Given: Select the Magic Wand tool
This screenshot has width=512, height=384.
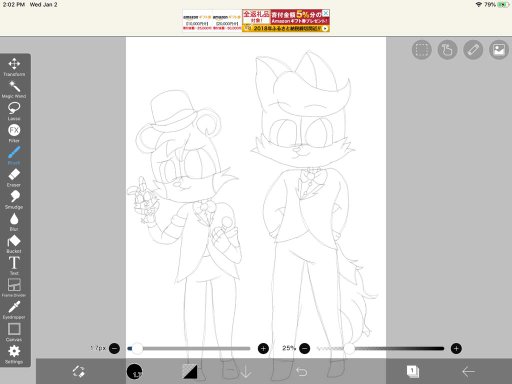Looking at the screenshot, I should [14, 89].
